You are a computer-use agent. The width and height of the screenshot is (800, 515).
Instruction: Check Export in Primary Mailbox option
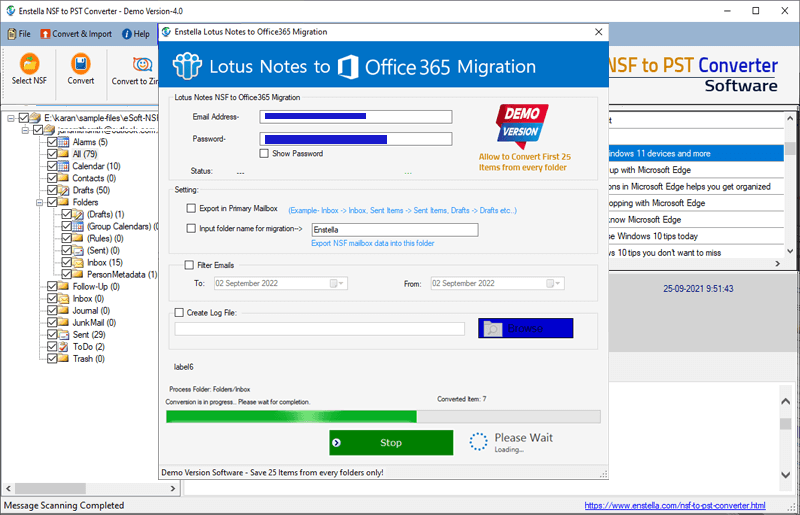pos(191,208)
